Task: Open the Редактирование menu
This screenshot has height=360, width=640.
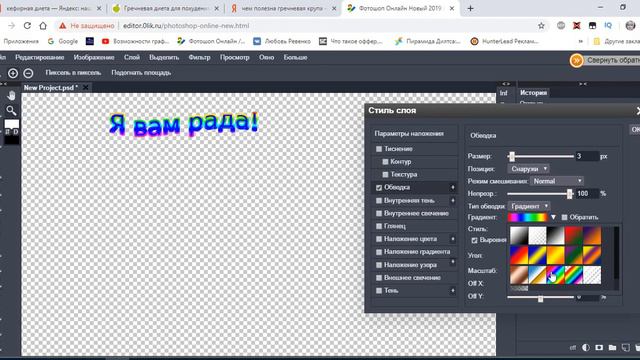Action: click(40, 58)
